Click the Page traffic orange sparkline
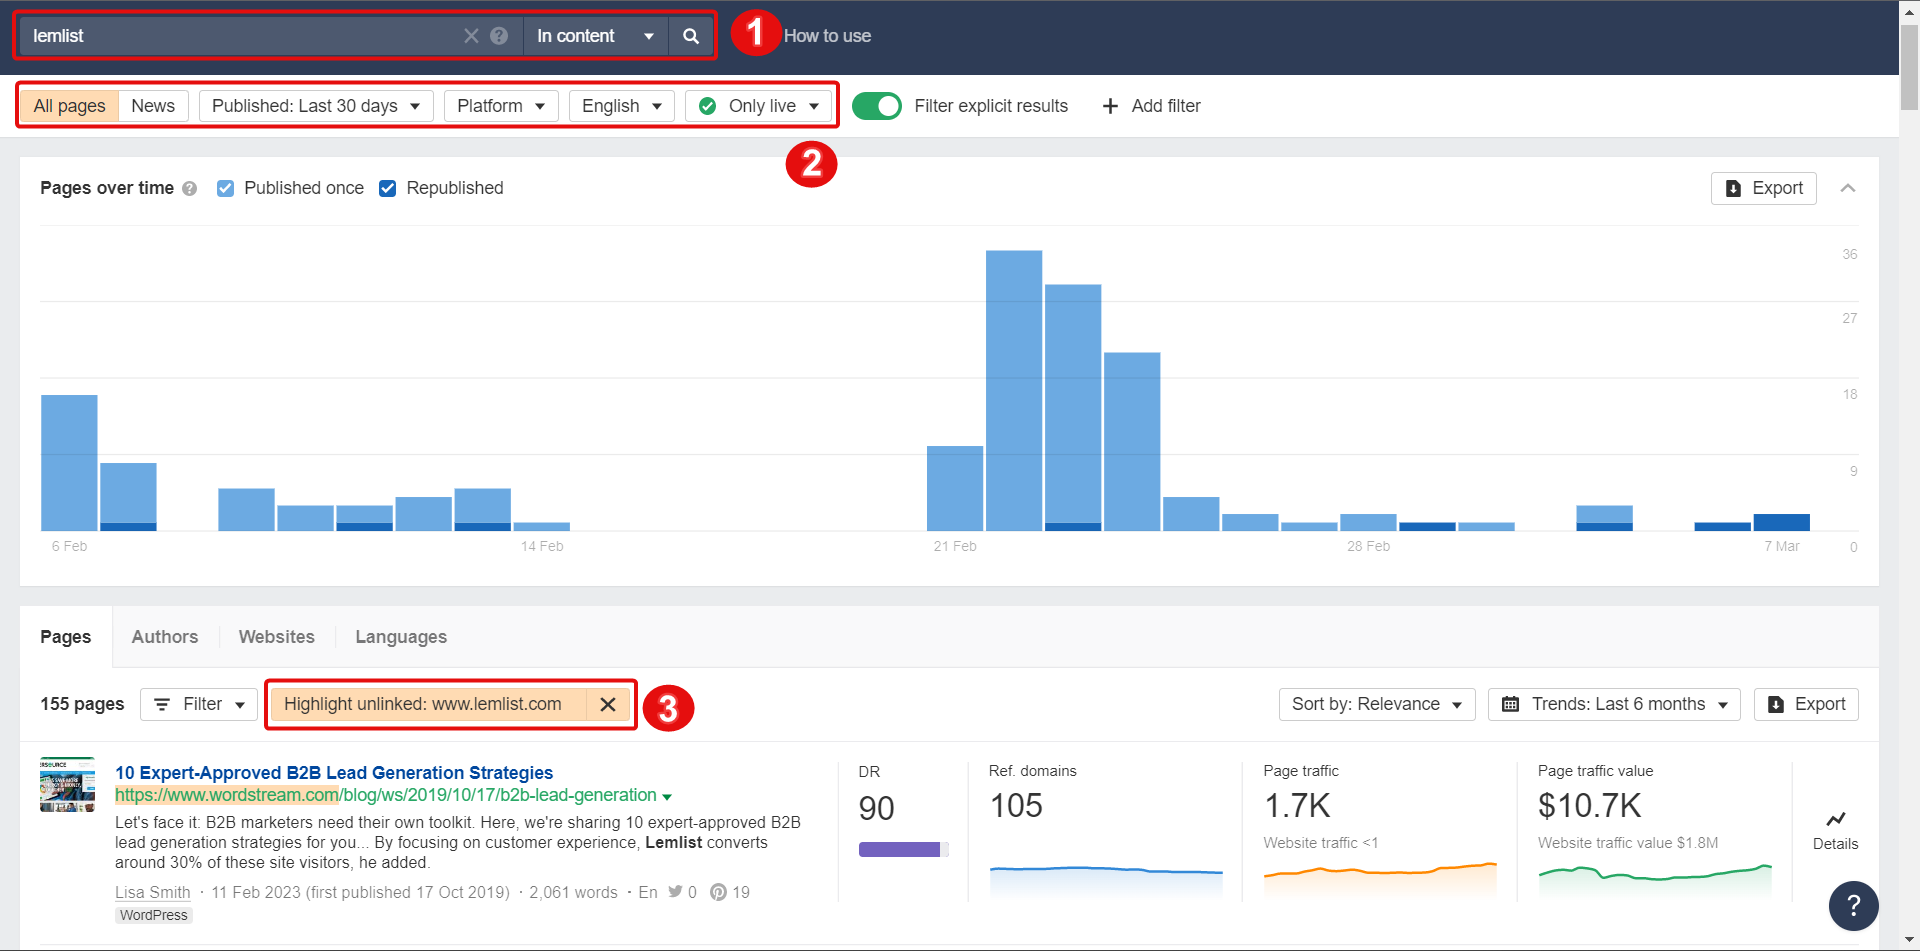 click(1380, 877)
